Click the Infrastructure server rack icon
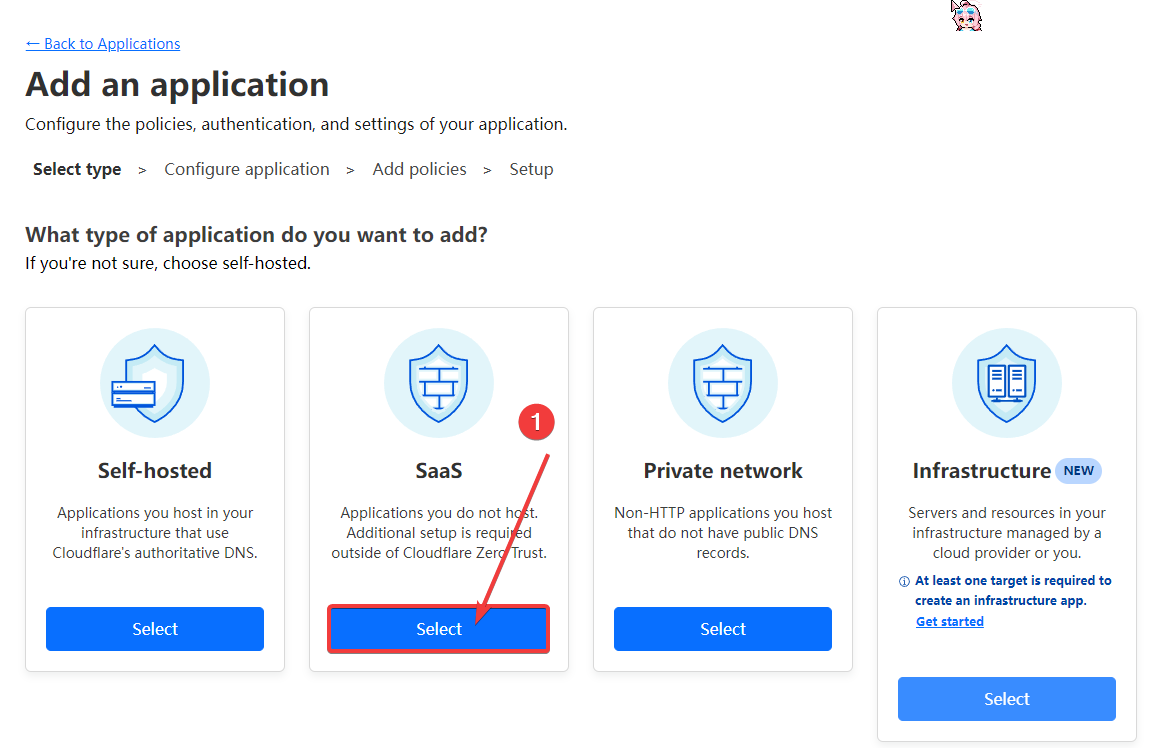 (1007, 383)
